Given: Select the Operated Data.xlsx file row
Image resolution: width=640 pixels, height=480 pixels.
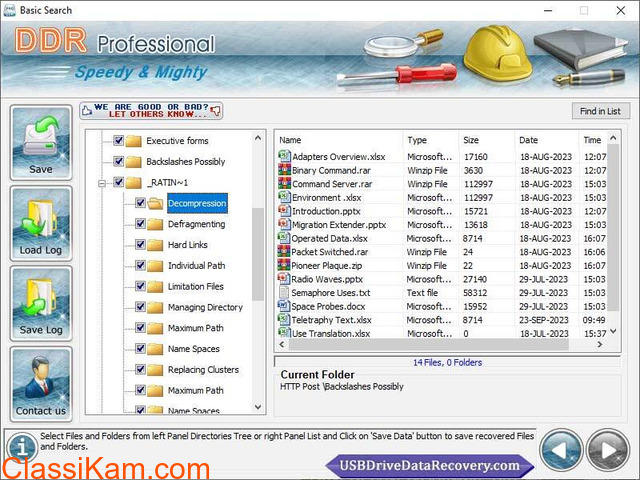Looking at the screenshot, I should (x=442, y=238).
